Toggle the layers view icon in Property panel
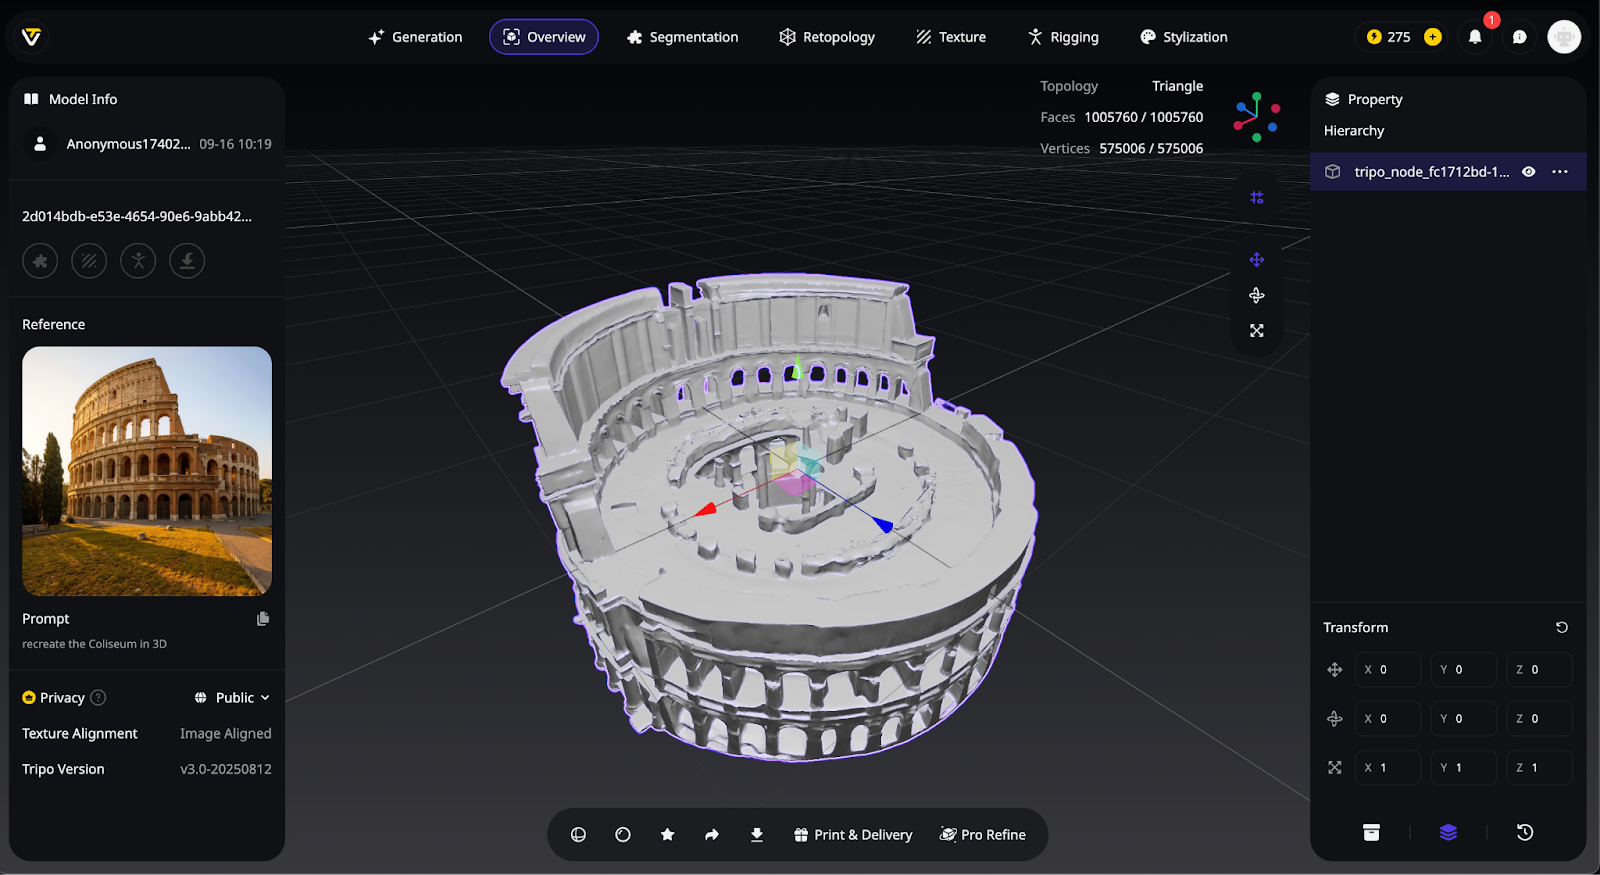 tap(1448, 833)
